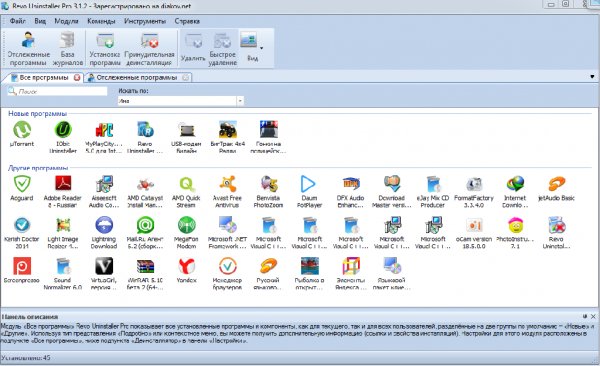Click the Удалить toolbar button
600x366 pixels.
193,49
